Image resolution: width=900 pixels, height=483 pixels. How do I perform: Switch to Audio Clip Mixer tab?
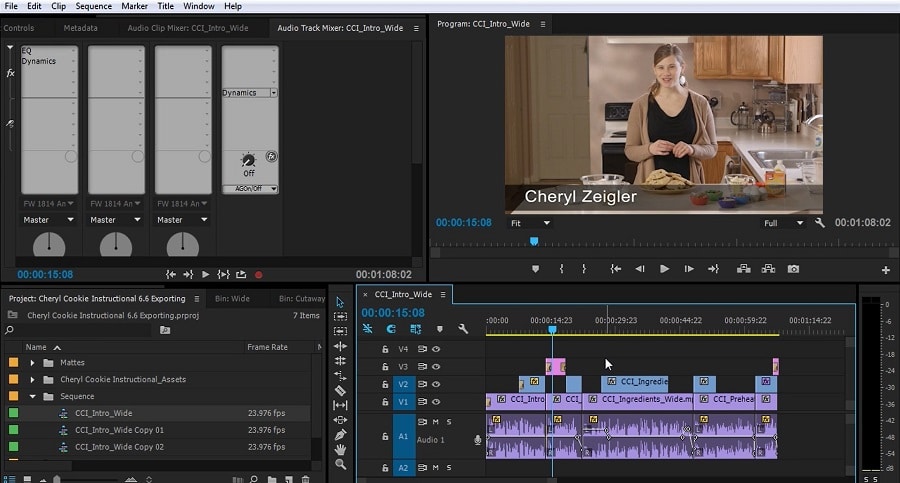tap(188, 28)
